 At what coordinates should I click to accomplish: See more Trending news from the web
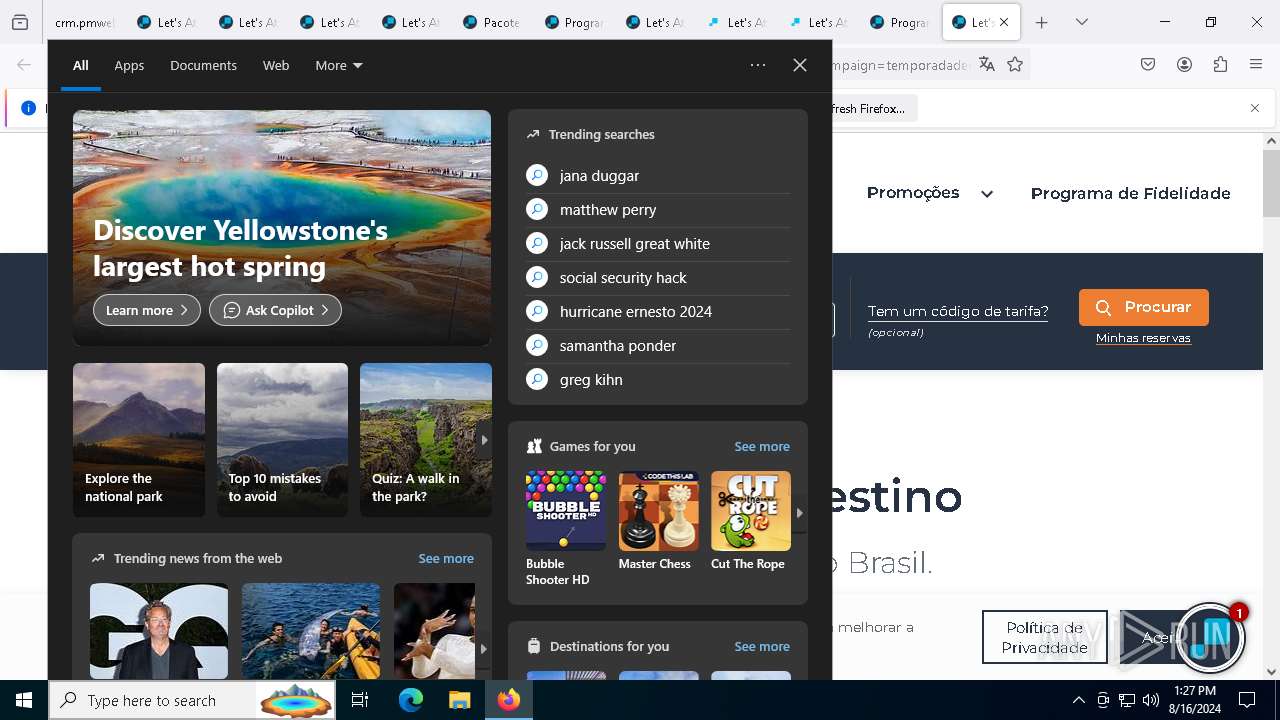point(446,558)
